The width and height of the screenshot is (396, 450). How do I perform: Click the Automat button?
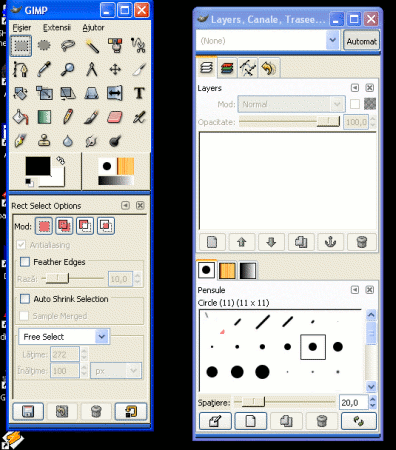pos(361,41)
